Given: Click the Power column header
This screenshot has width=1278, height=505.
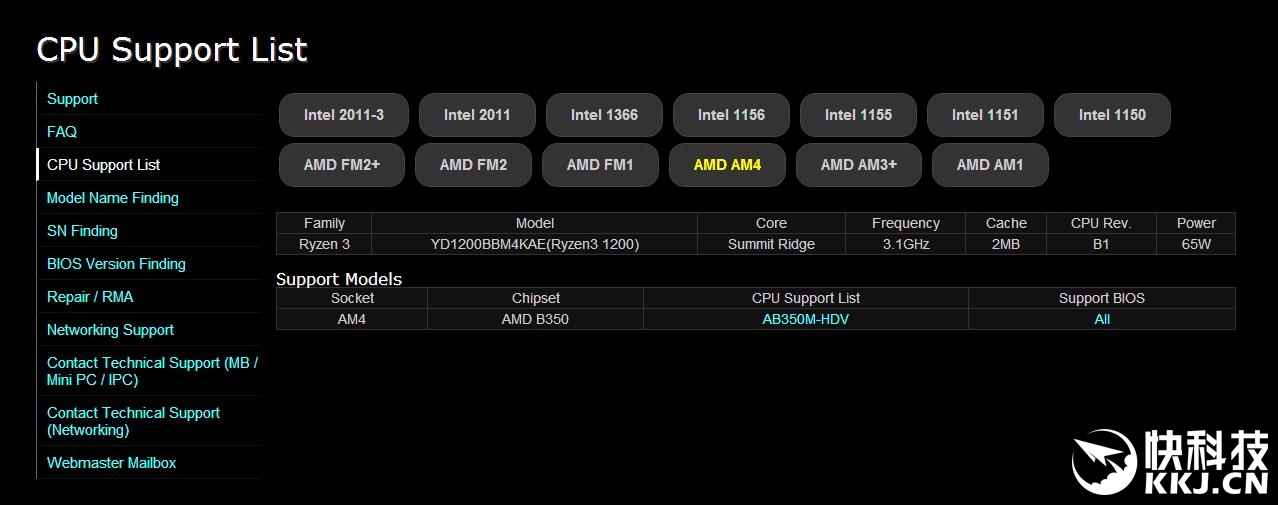Looking at the screenshot, I should pyautogui.click(x=1196, y=223).
